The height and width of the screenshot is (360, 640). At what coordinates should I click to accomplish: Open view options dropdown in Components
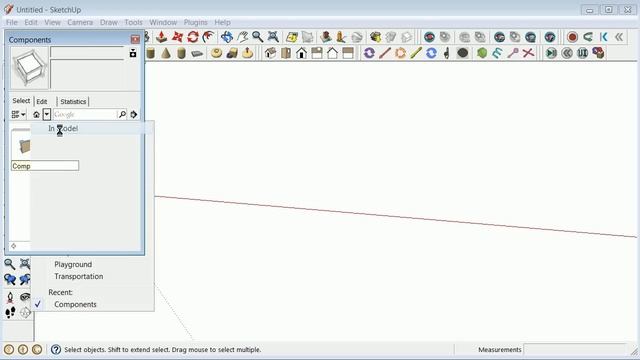[18, 115]
